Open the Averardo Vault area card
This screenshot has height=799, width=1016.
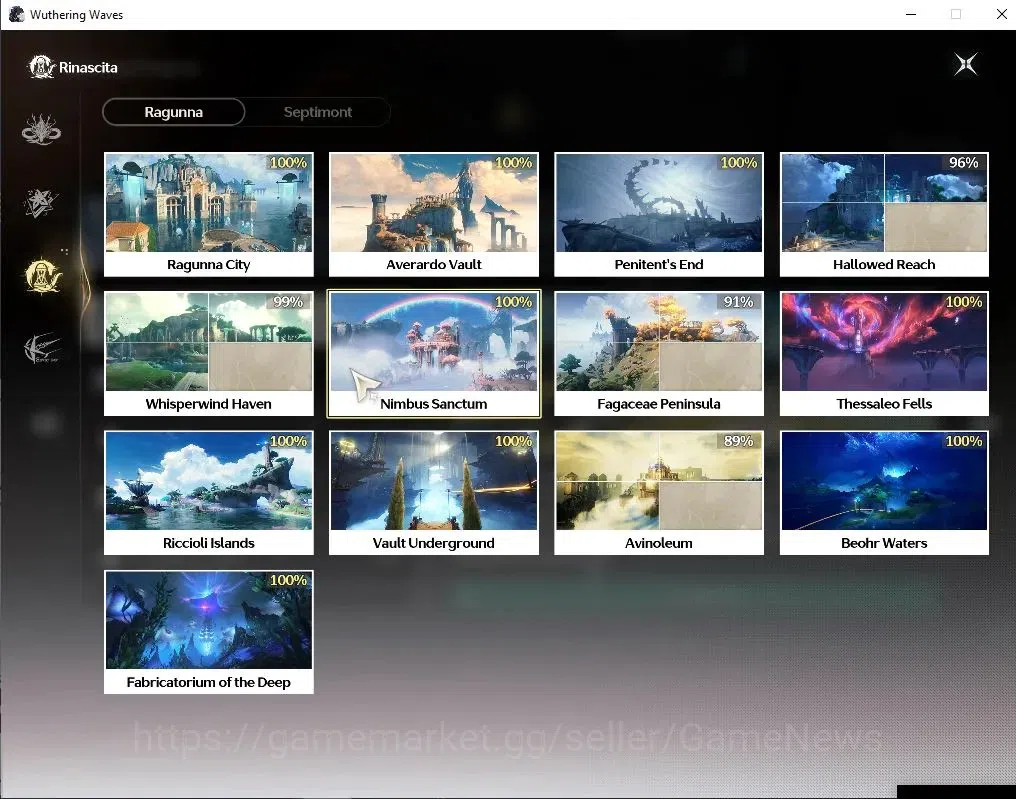point(433,214)
